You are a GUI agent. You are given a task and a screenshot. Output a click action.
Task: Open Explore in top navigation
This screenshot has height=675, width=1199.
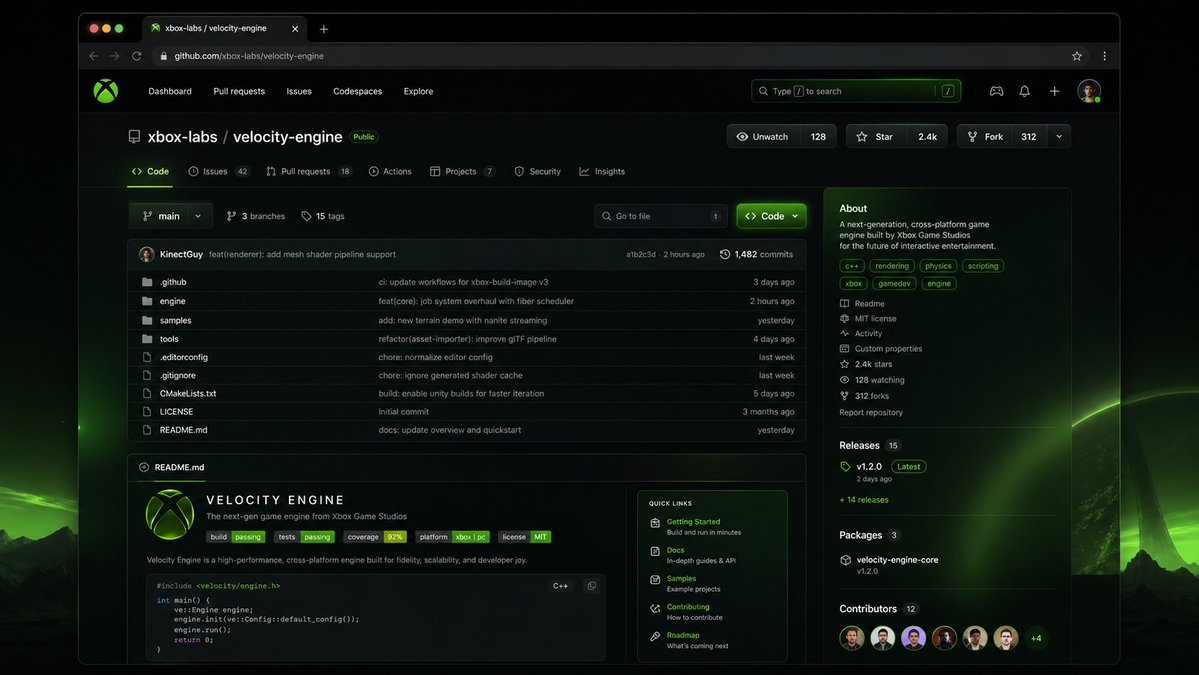click(418, 91)
